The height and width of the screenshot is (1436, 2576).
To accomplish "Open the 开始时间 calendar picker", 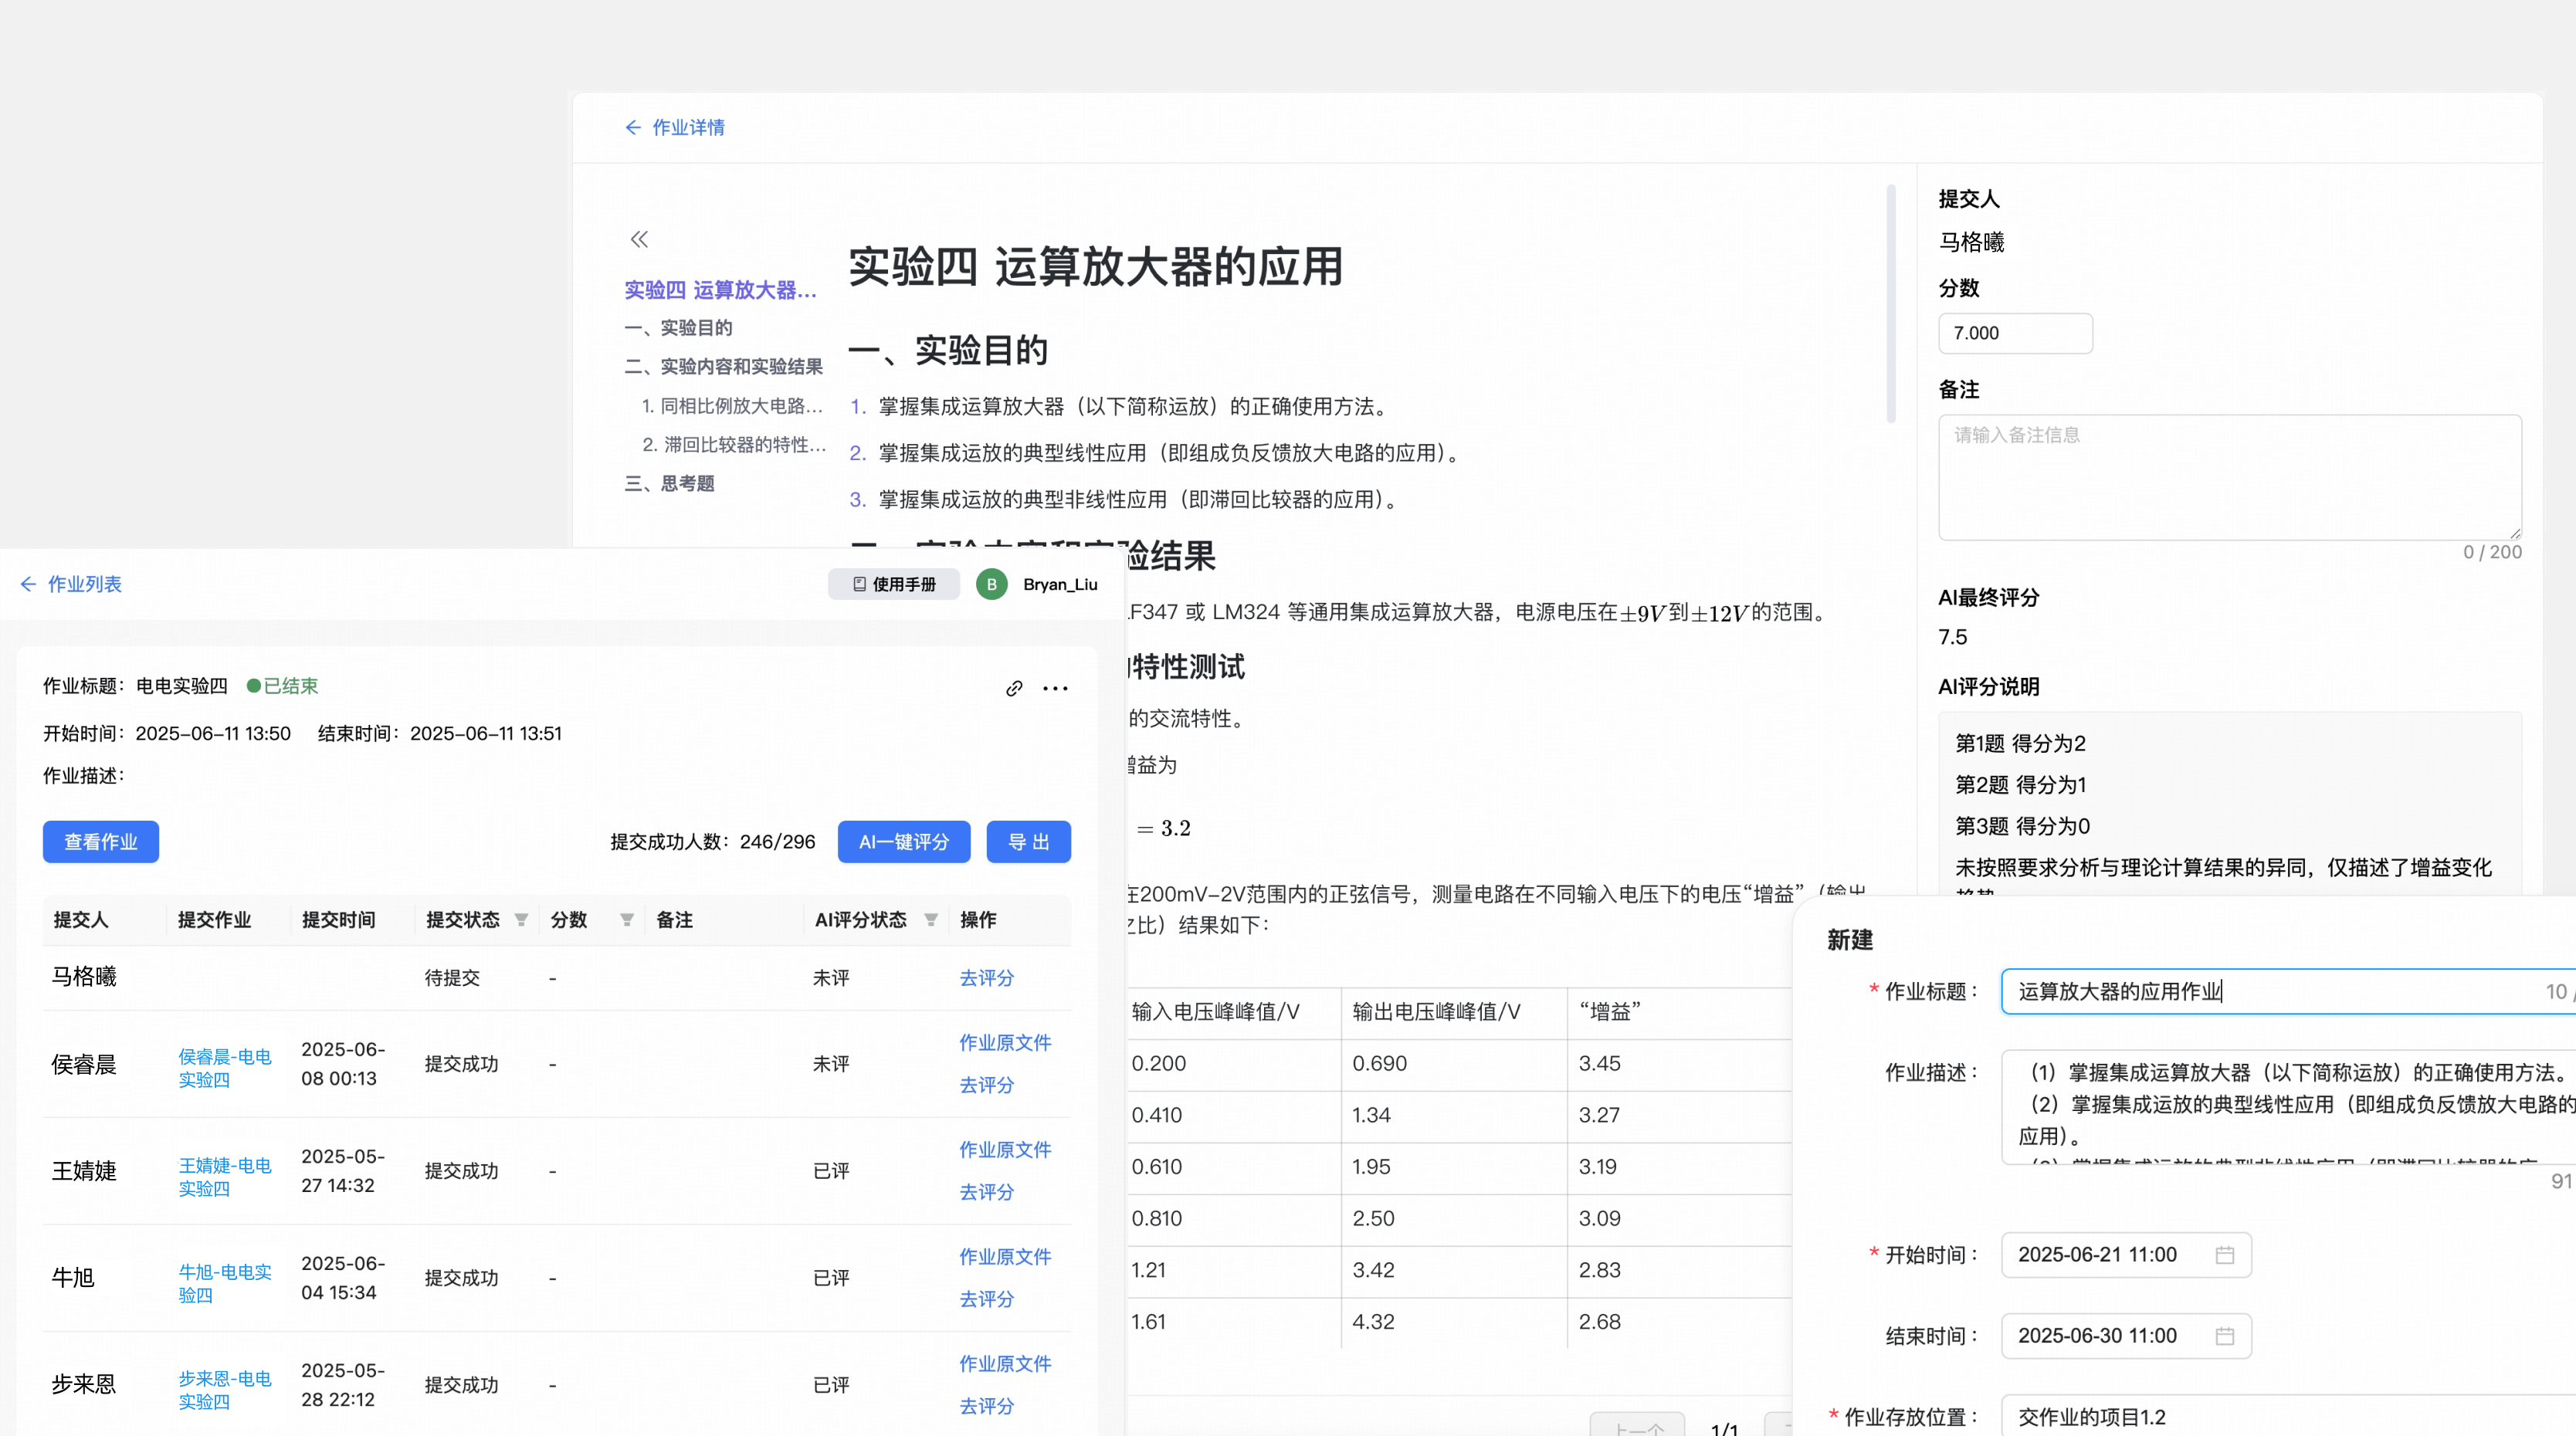I will click(2224, 1255).
